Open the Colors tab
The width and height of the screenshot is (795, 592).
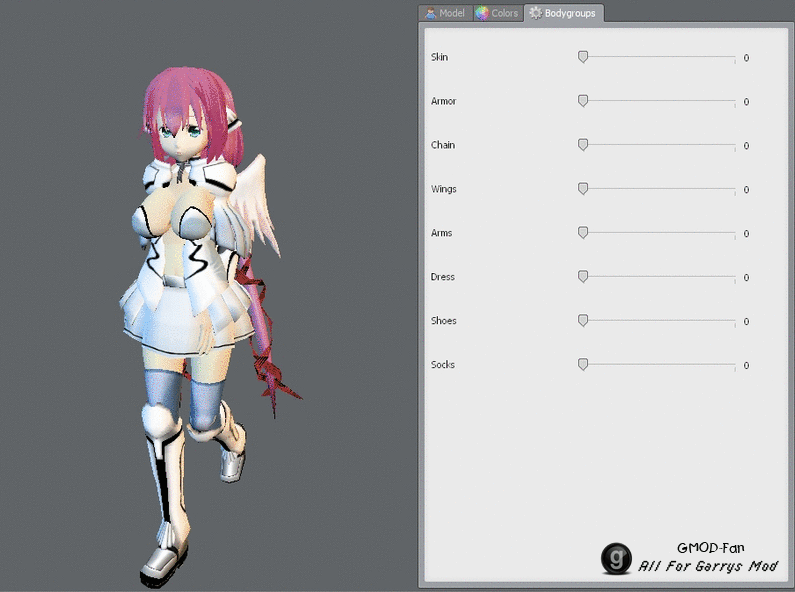(x=497, y=13)
